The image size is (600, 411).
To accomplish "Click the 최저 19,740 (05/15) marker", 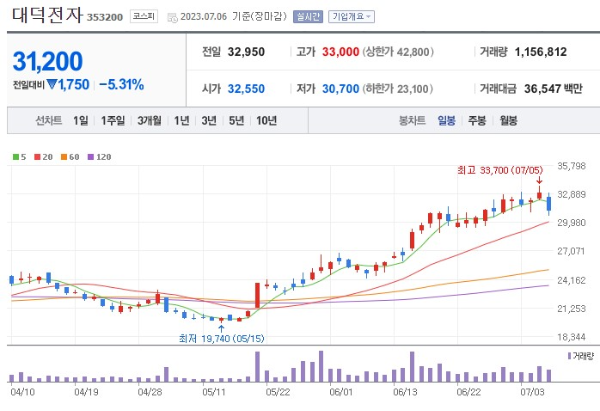I will pos(221,338).
